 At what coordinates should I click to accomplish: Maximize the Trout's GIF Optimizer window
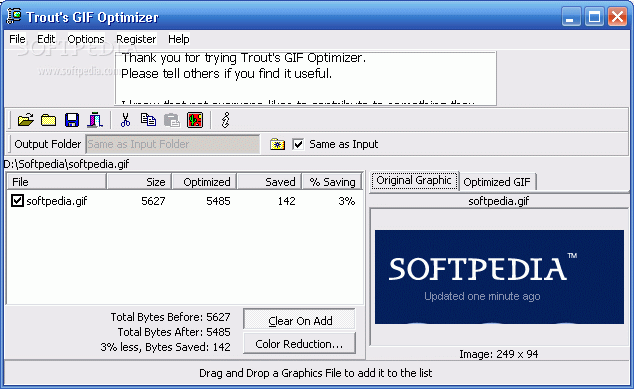click(x=594, y=17)
